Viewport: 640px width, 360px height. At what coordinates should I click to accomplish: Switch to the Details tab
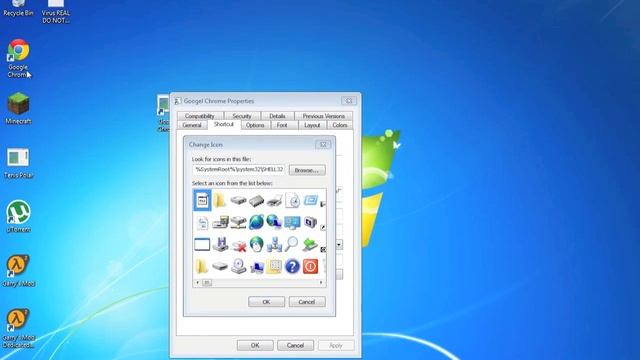(x=277, y=116)
